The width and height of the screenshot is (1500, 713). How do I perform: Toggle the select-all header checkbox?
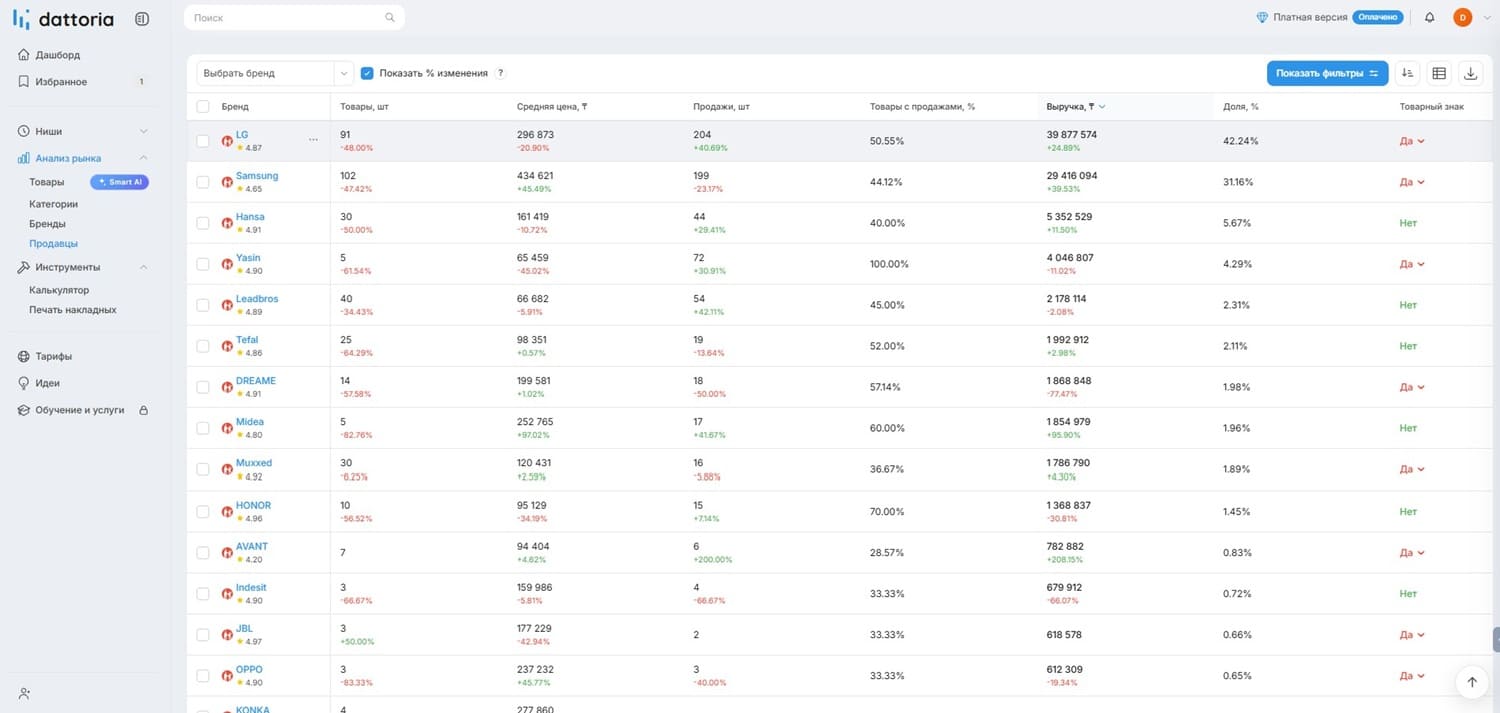pos(203,106)
